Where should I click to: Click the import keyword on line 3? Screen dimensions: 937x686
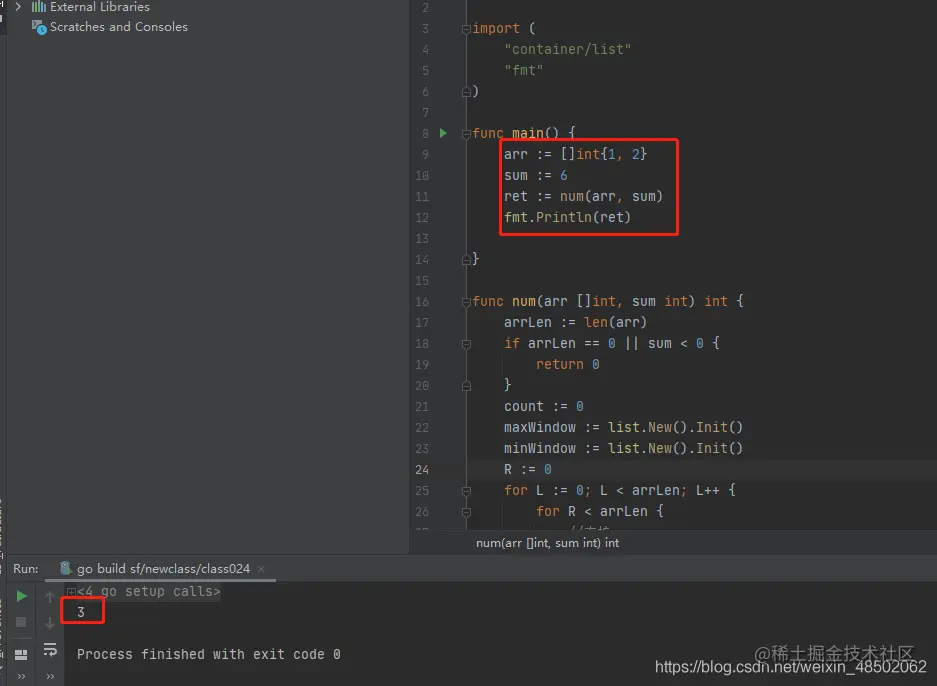pos(496,28)
